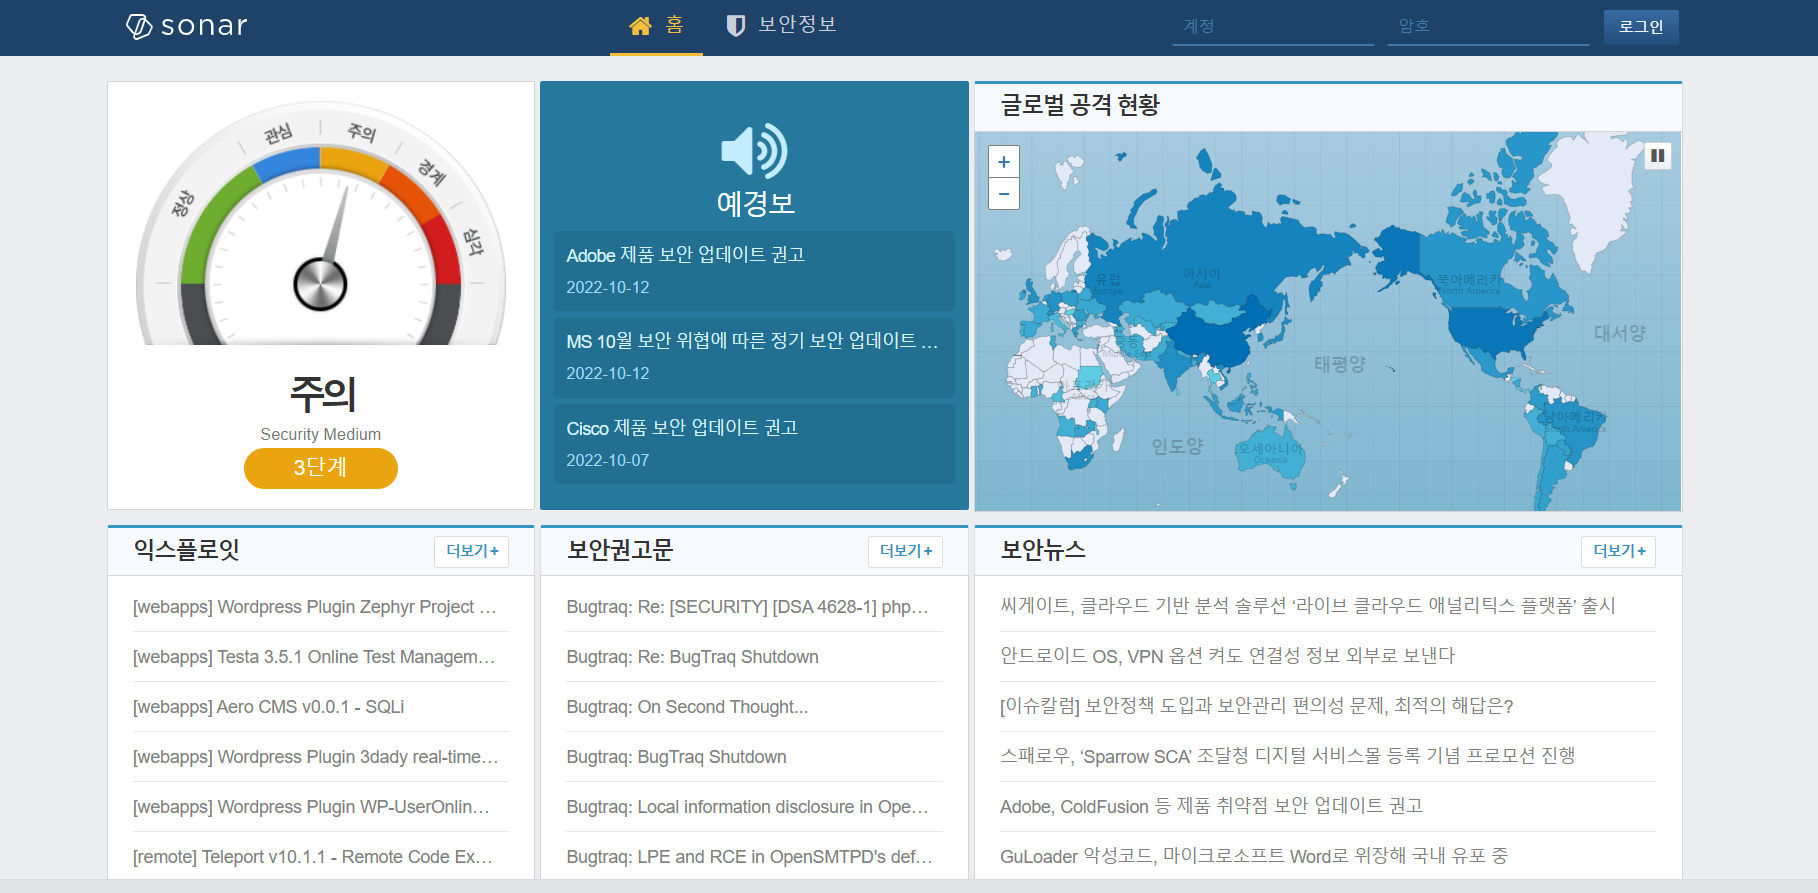The image size is (1818, 893).
Task: Open Aero CMS v0.0.1 SQLi exploit
Action: pyautogui.click(x=269, y=707)
